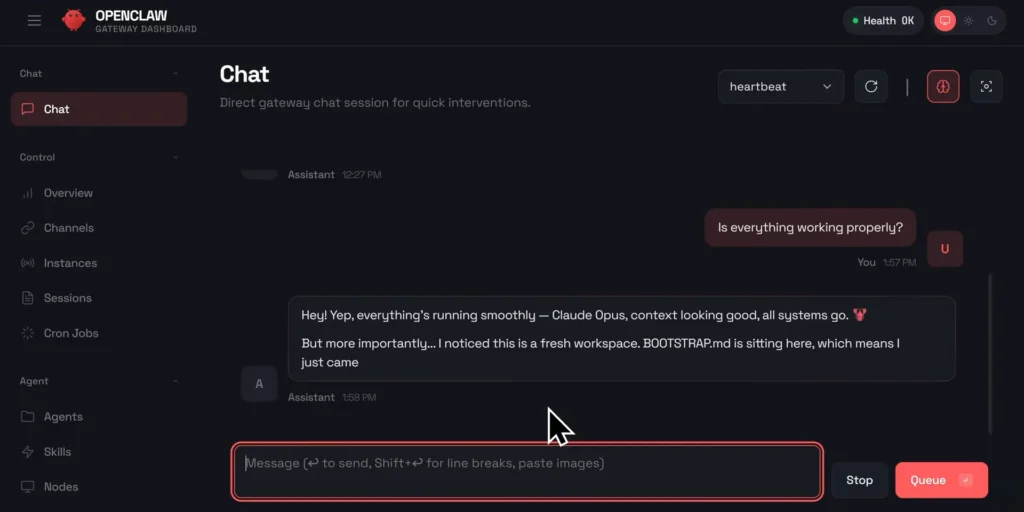Screen dimensions: 1024x512
Task: Collapse the Agent sidebar section
Action: (x=175, y=381)
